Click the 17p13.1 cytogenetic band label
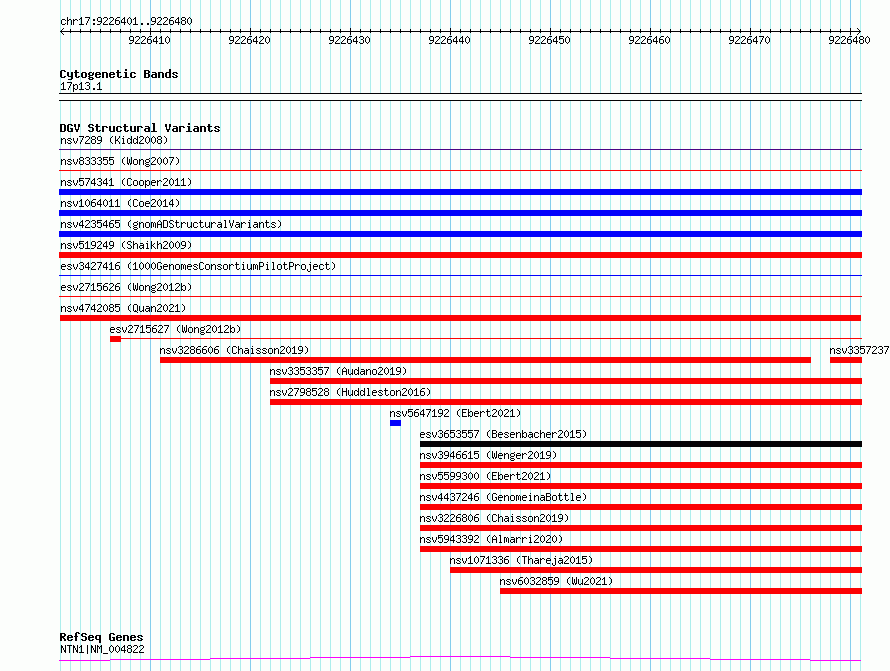Image resolution: width=890 pixels, height=671 pixels. tap(81, 86)
